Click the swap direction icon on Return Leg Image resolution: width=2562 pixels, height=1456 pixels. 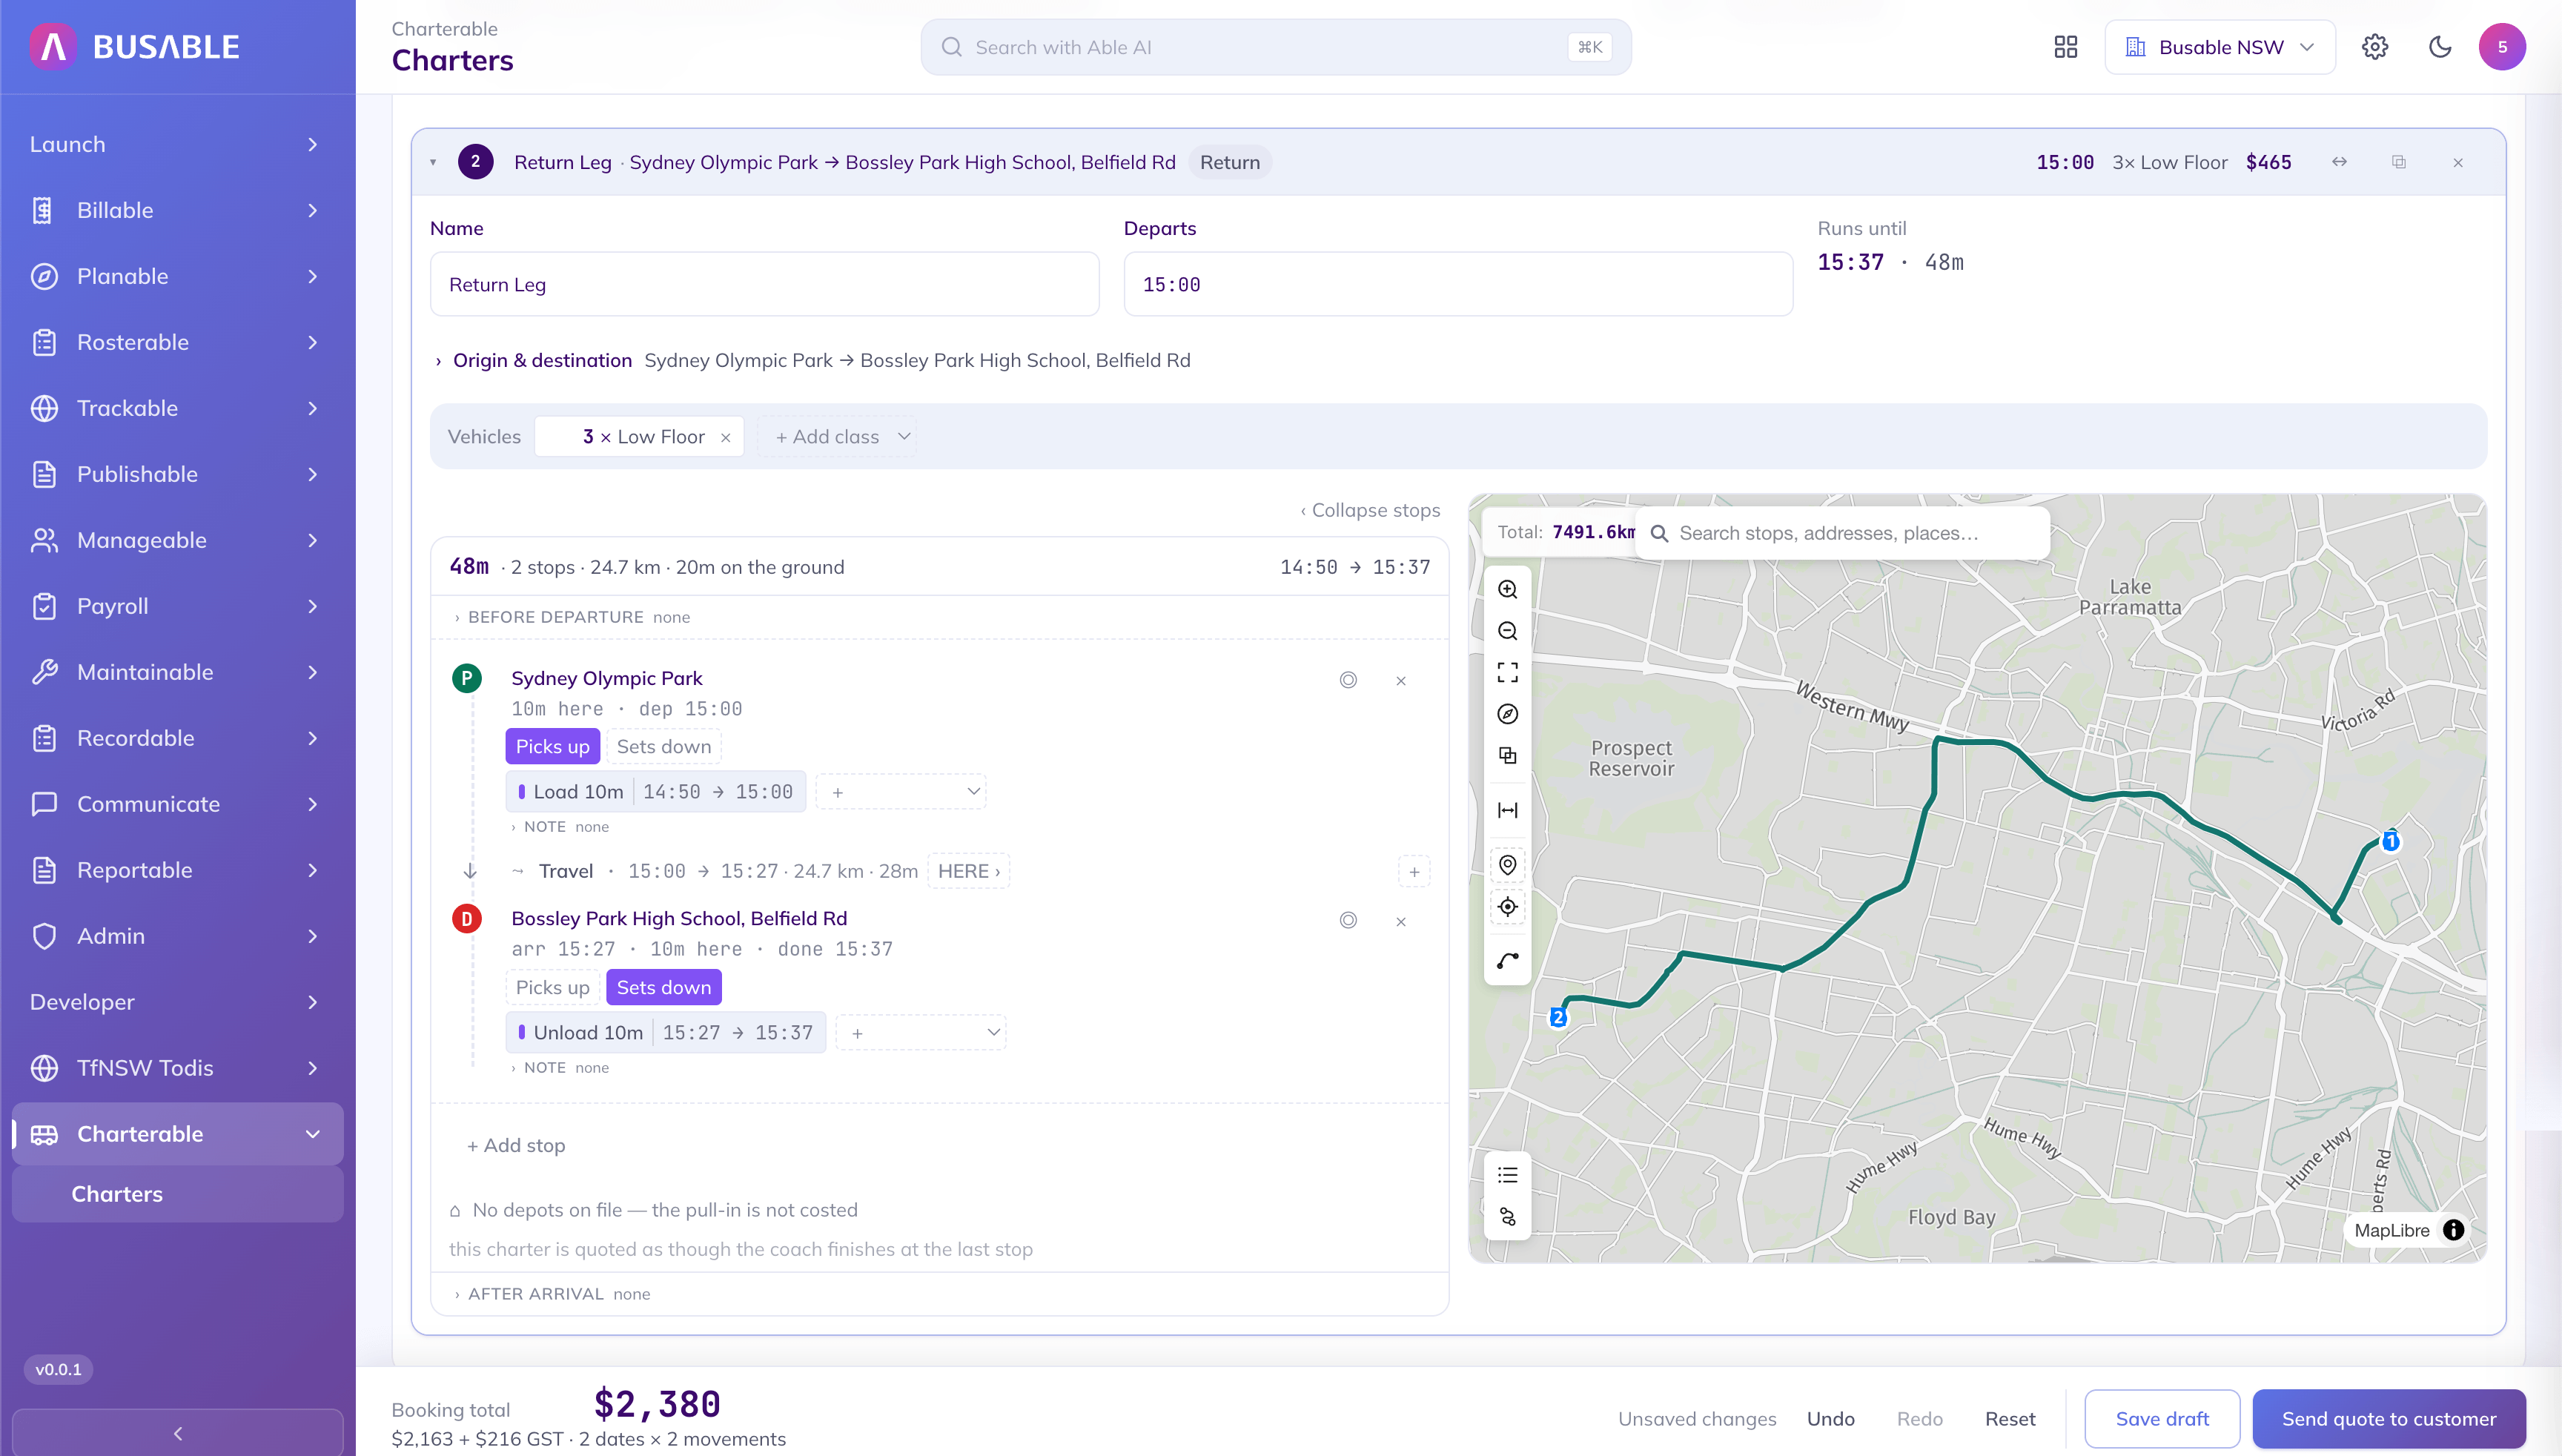click(2339, 162)
